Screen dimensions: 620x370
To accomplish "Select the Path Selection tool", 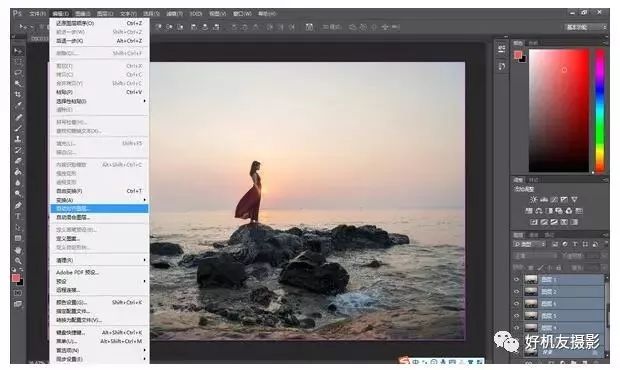I will click(x=18, y=228).
